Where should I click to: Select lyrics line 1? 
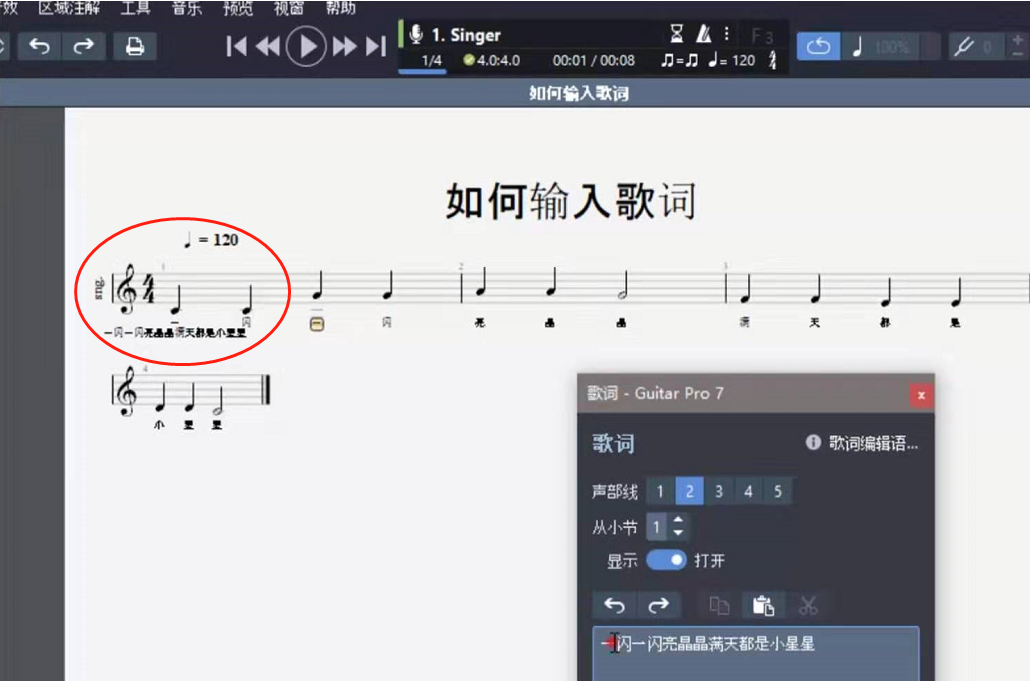(660, 491)
